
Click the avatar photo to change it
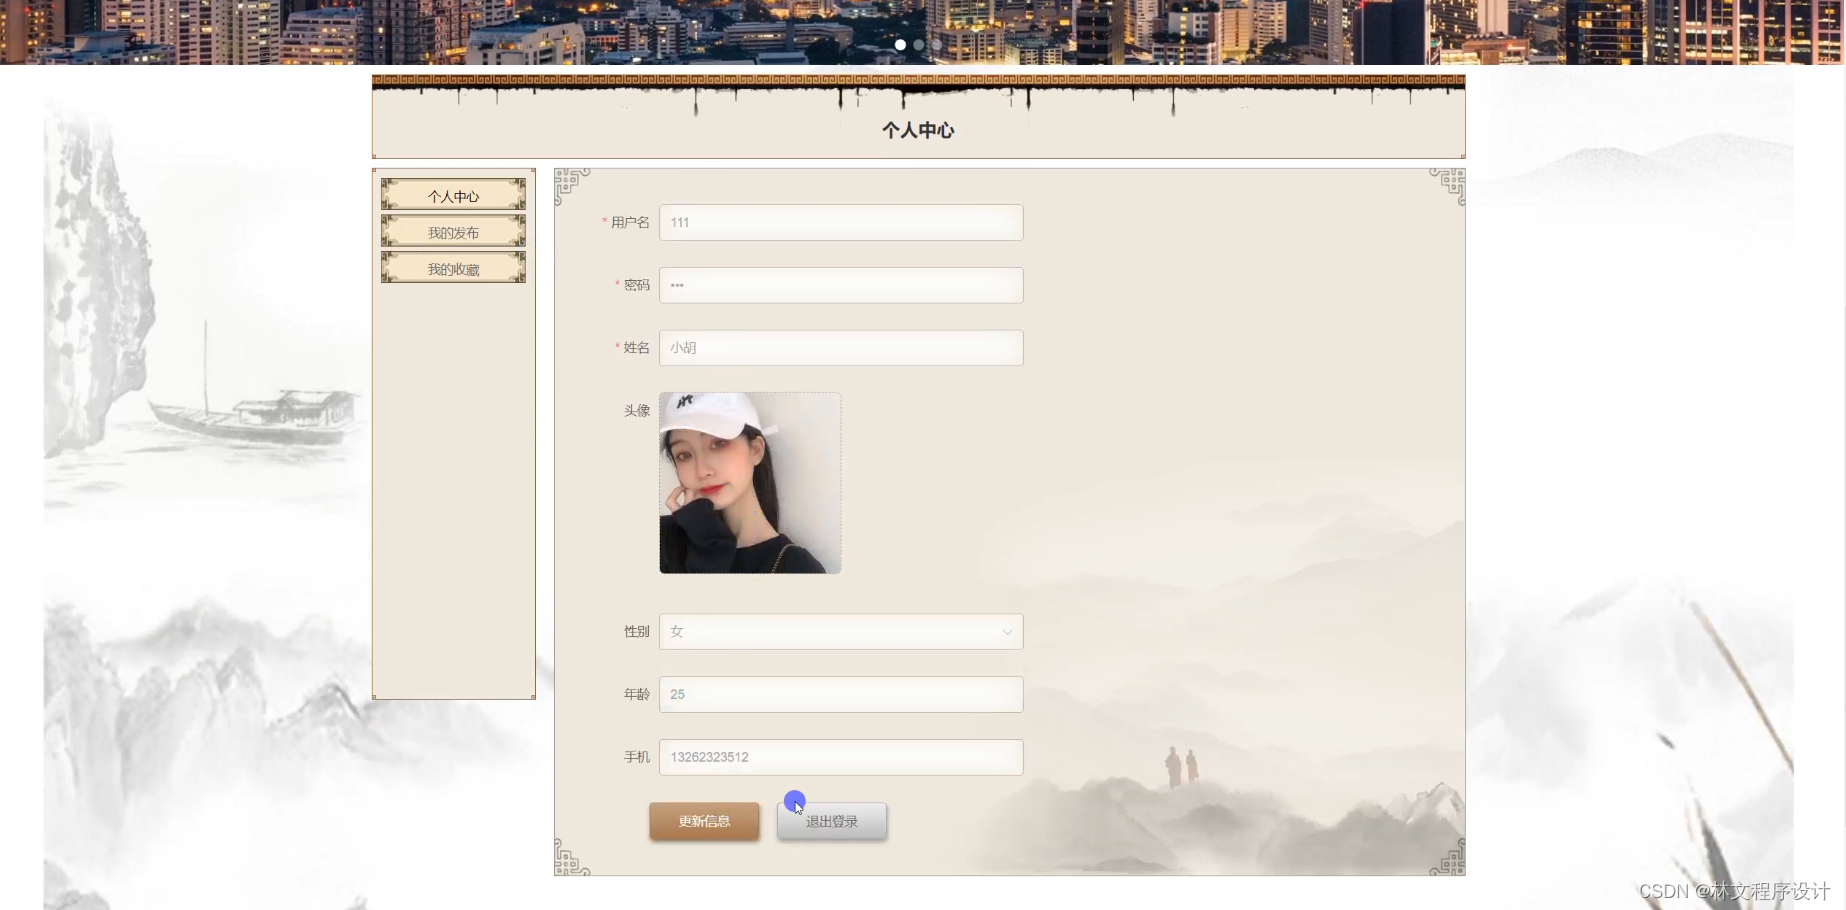[749, 482]
